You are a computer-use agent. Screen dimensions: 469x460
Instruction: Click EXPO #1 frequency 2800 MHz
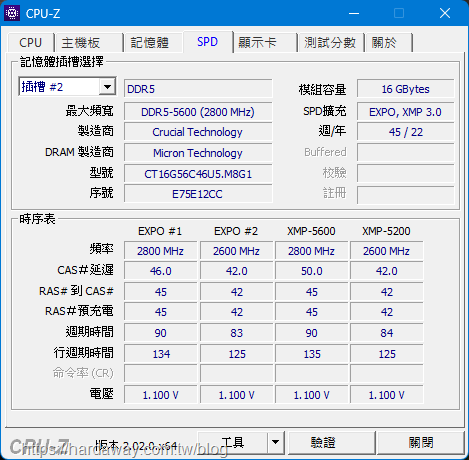(160, 251)
